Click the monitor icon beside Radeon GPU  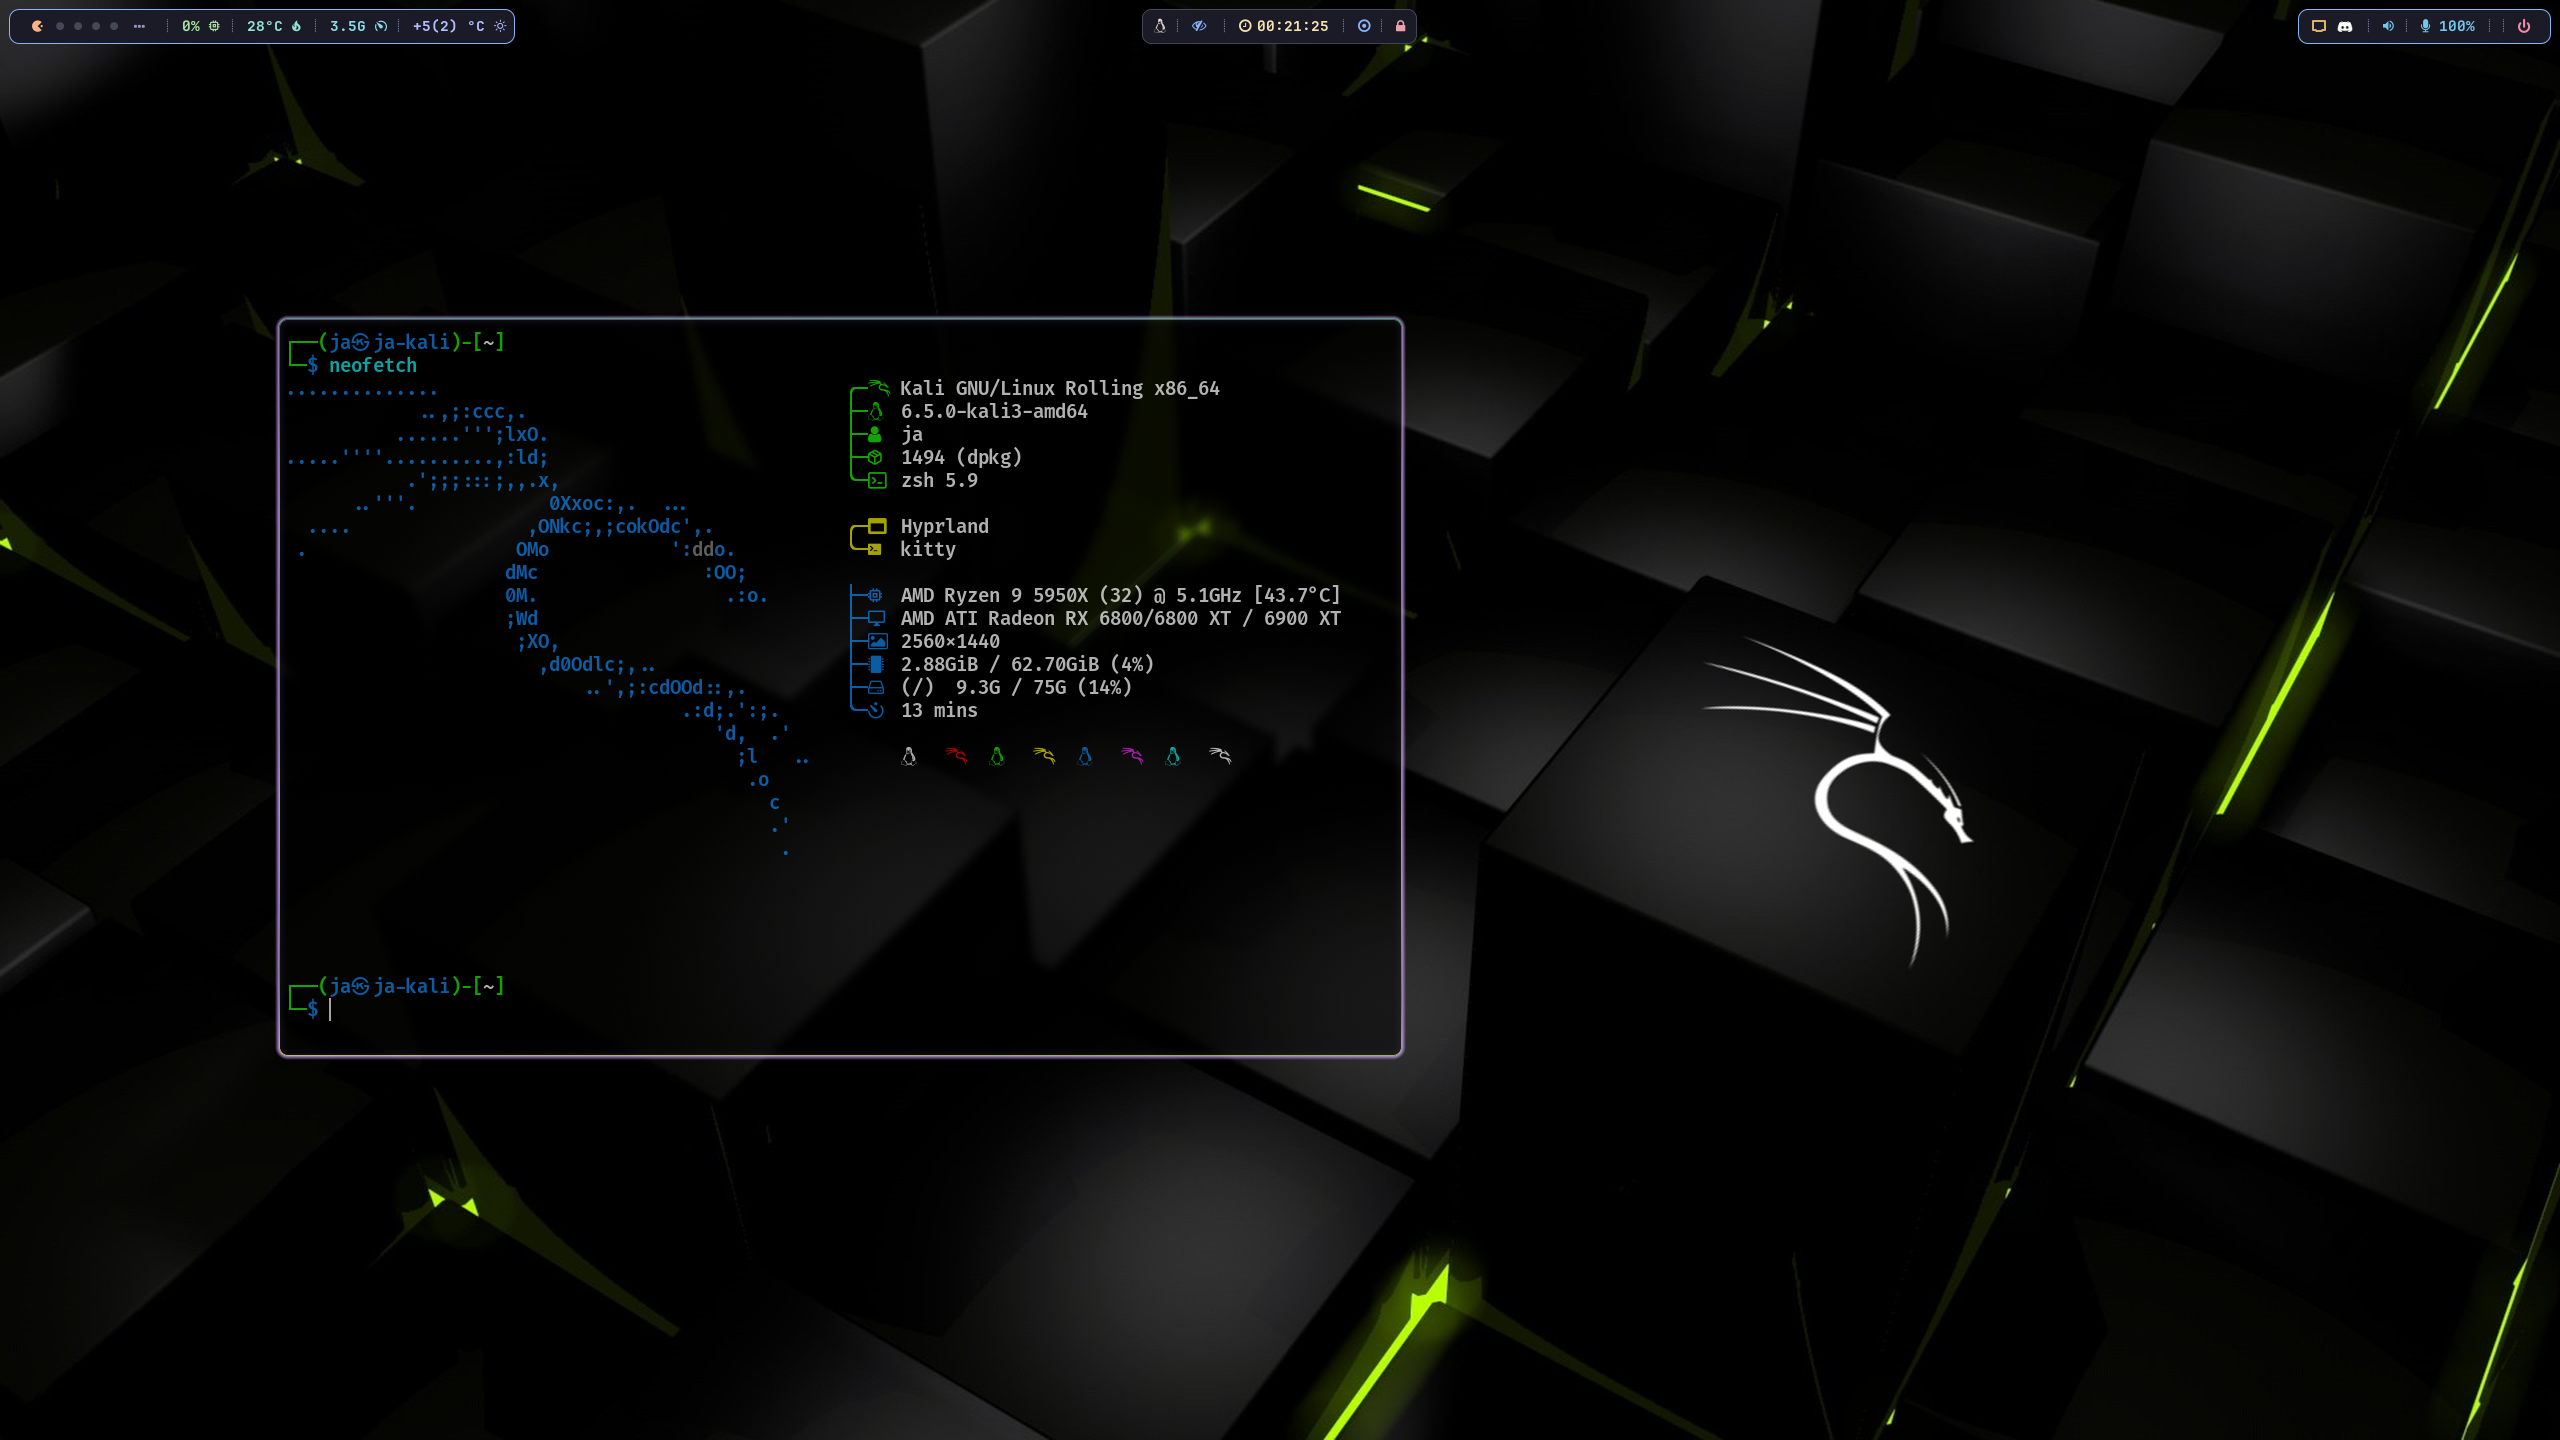tap(876, 618)
